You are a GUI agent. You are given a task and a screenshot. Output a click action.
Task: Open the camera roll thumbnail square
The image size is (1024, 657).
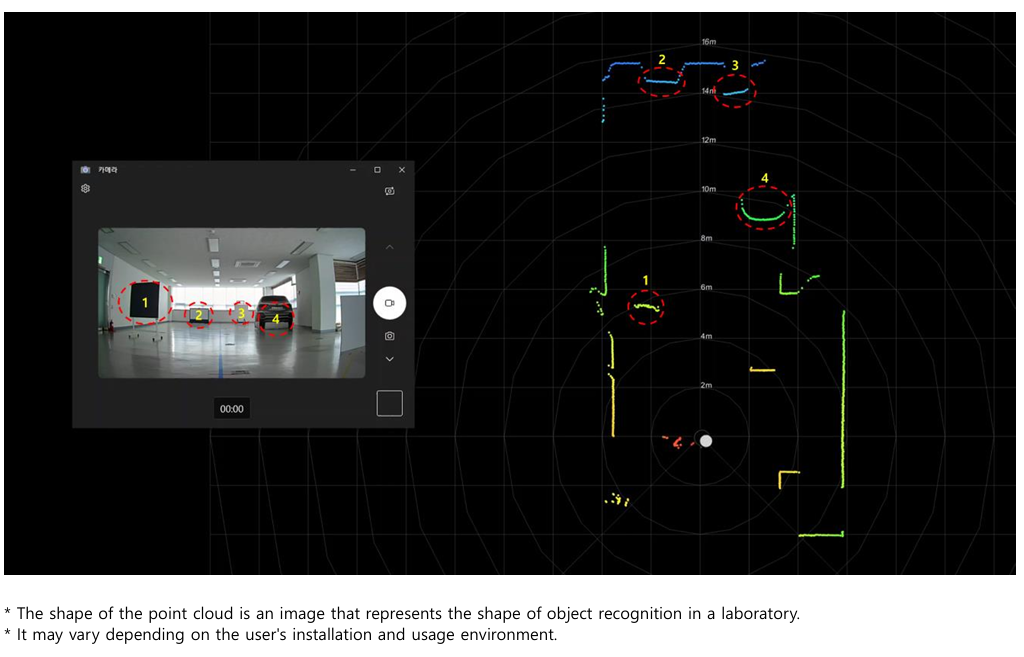(x=389, y=403)
